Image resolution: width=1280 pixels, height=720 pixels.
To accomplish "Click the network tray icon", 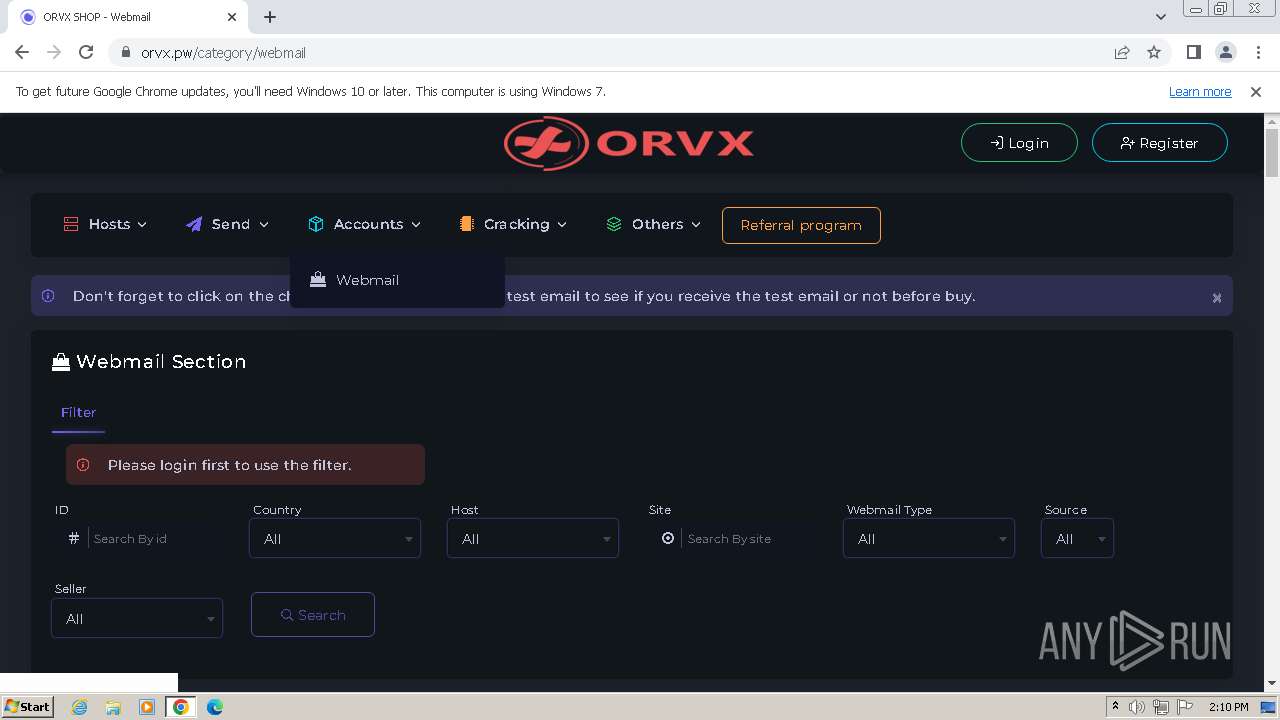I will point(1161,707).
